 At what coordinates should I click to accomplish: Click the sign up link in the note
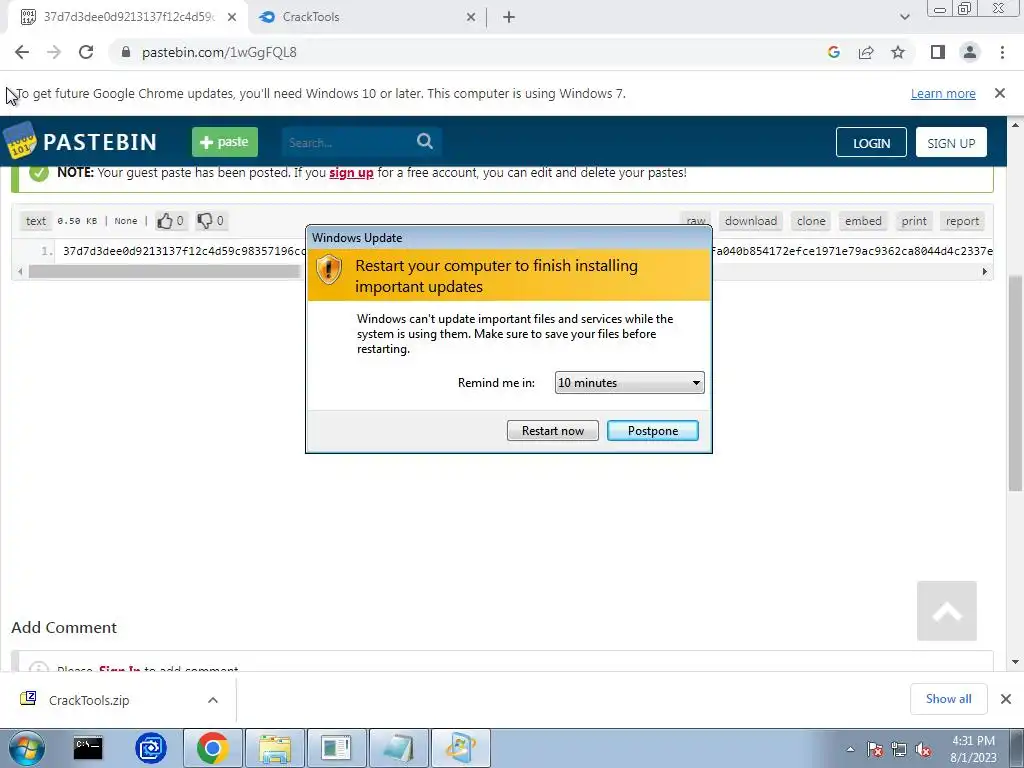click(351, 172)
